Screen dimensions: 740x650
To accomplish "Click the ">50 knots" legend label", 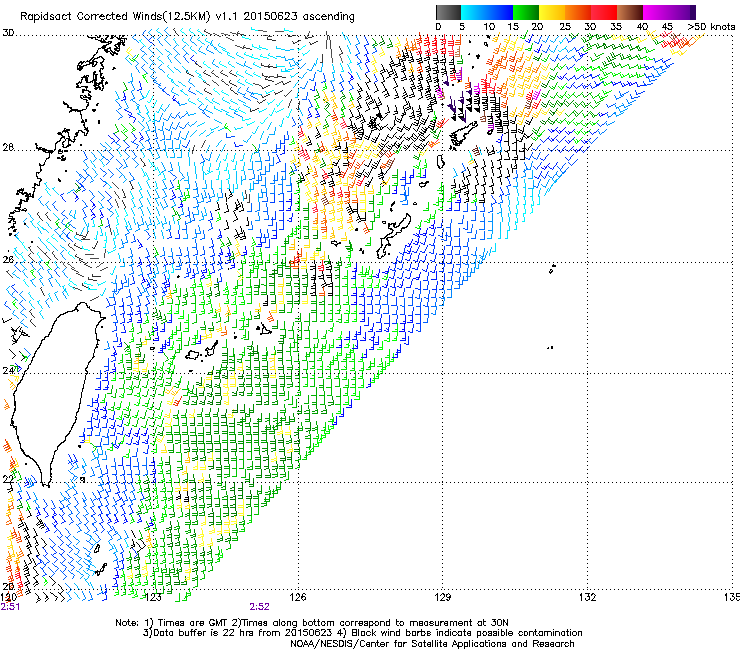I will [x=711, y=26].
